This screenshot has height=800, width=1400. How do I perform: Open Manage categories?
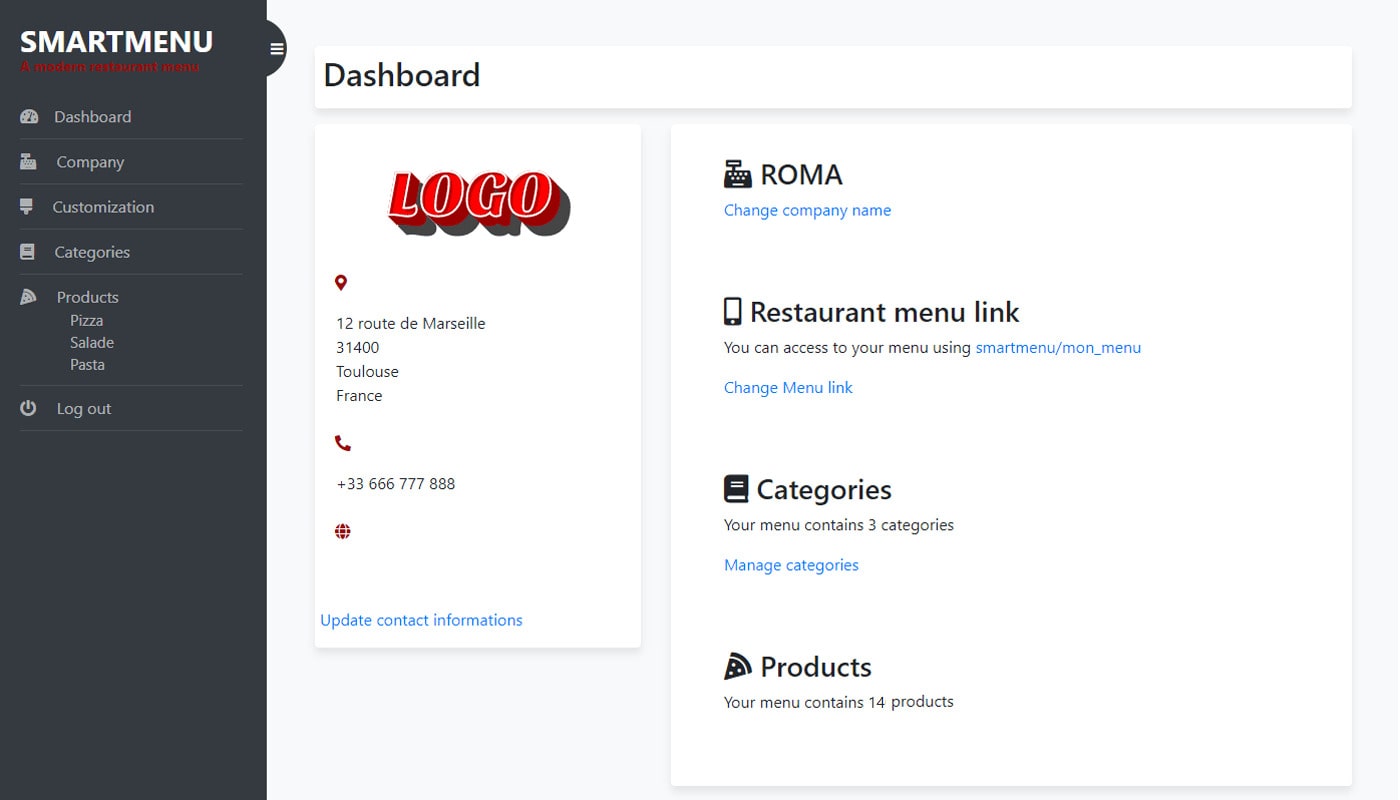click(x=791, y=565)
